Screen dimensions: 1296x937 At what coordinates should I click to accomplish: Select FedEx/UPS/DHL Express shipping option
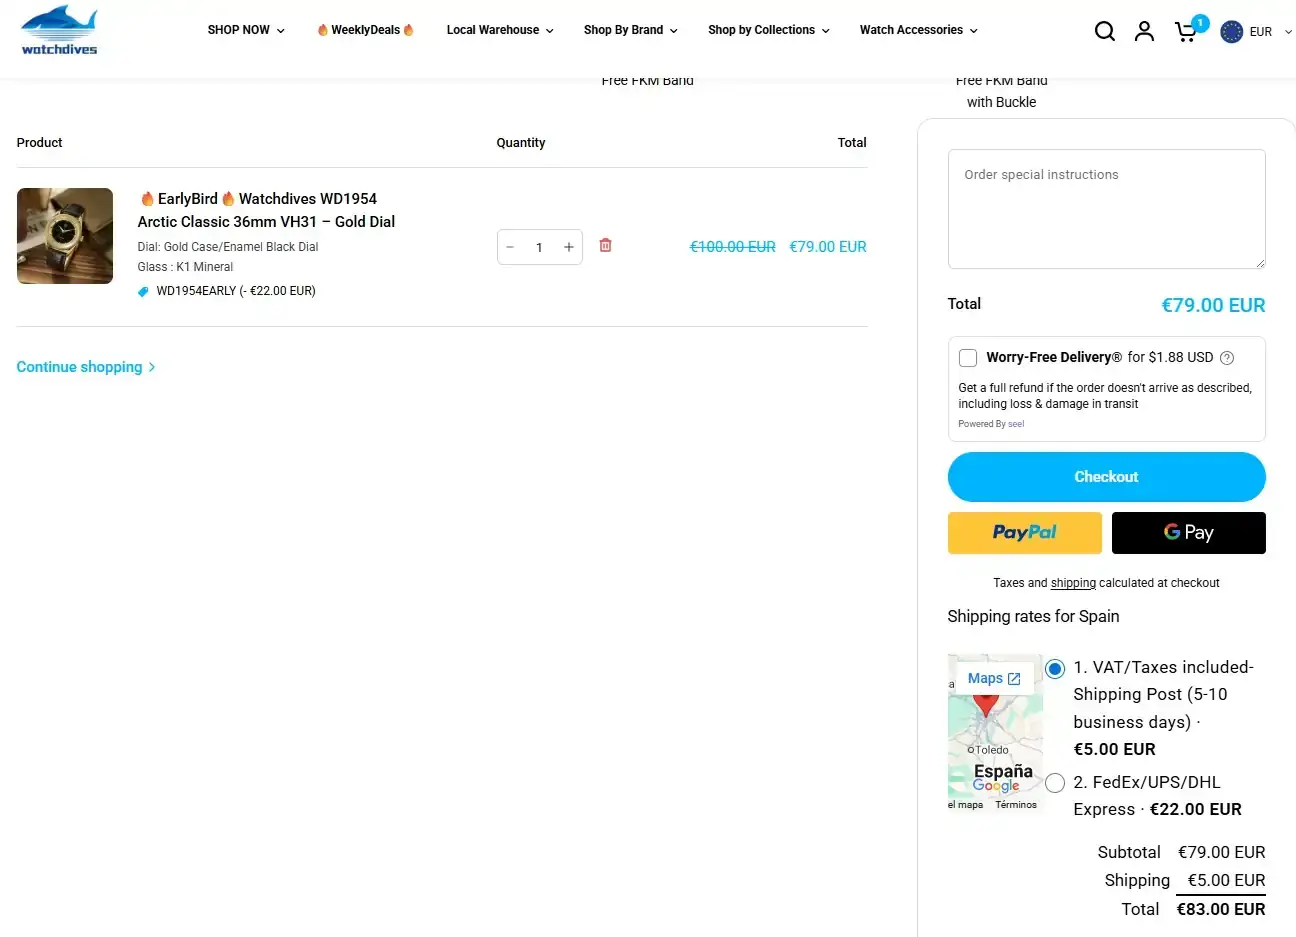[1055, 783]
